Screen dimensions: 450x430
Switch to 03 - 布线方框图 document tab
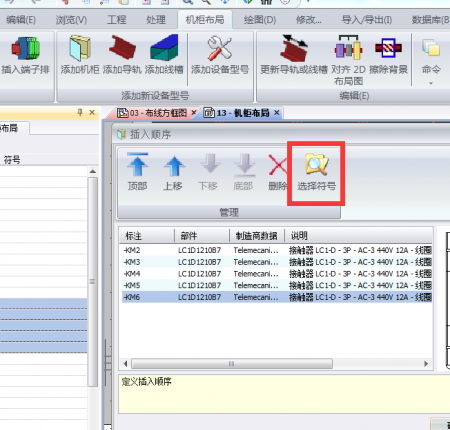coord(153,113)
